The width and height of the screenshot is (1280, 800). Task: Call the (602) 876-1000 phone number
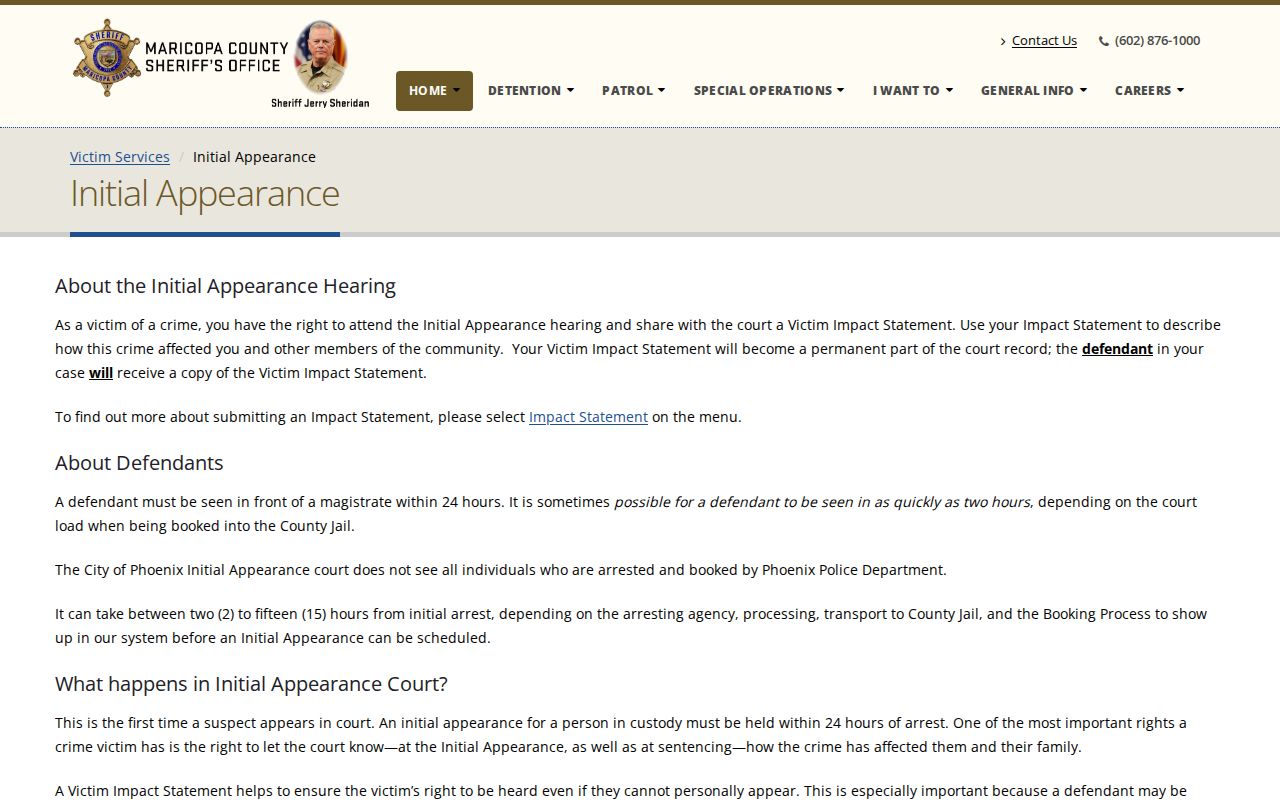pyautogui.click(x=1157, y=41)
